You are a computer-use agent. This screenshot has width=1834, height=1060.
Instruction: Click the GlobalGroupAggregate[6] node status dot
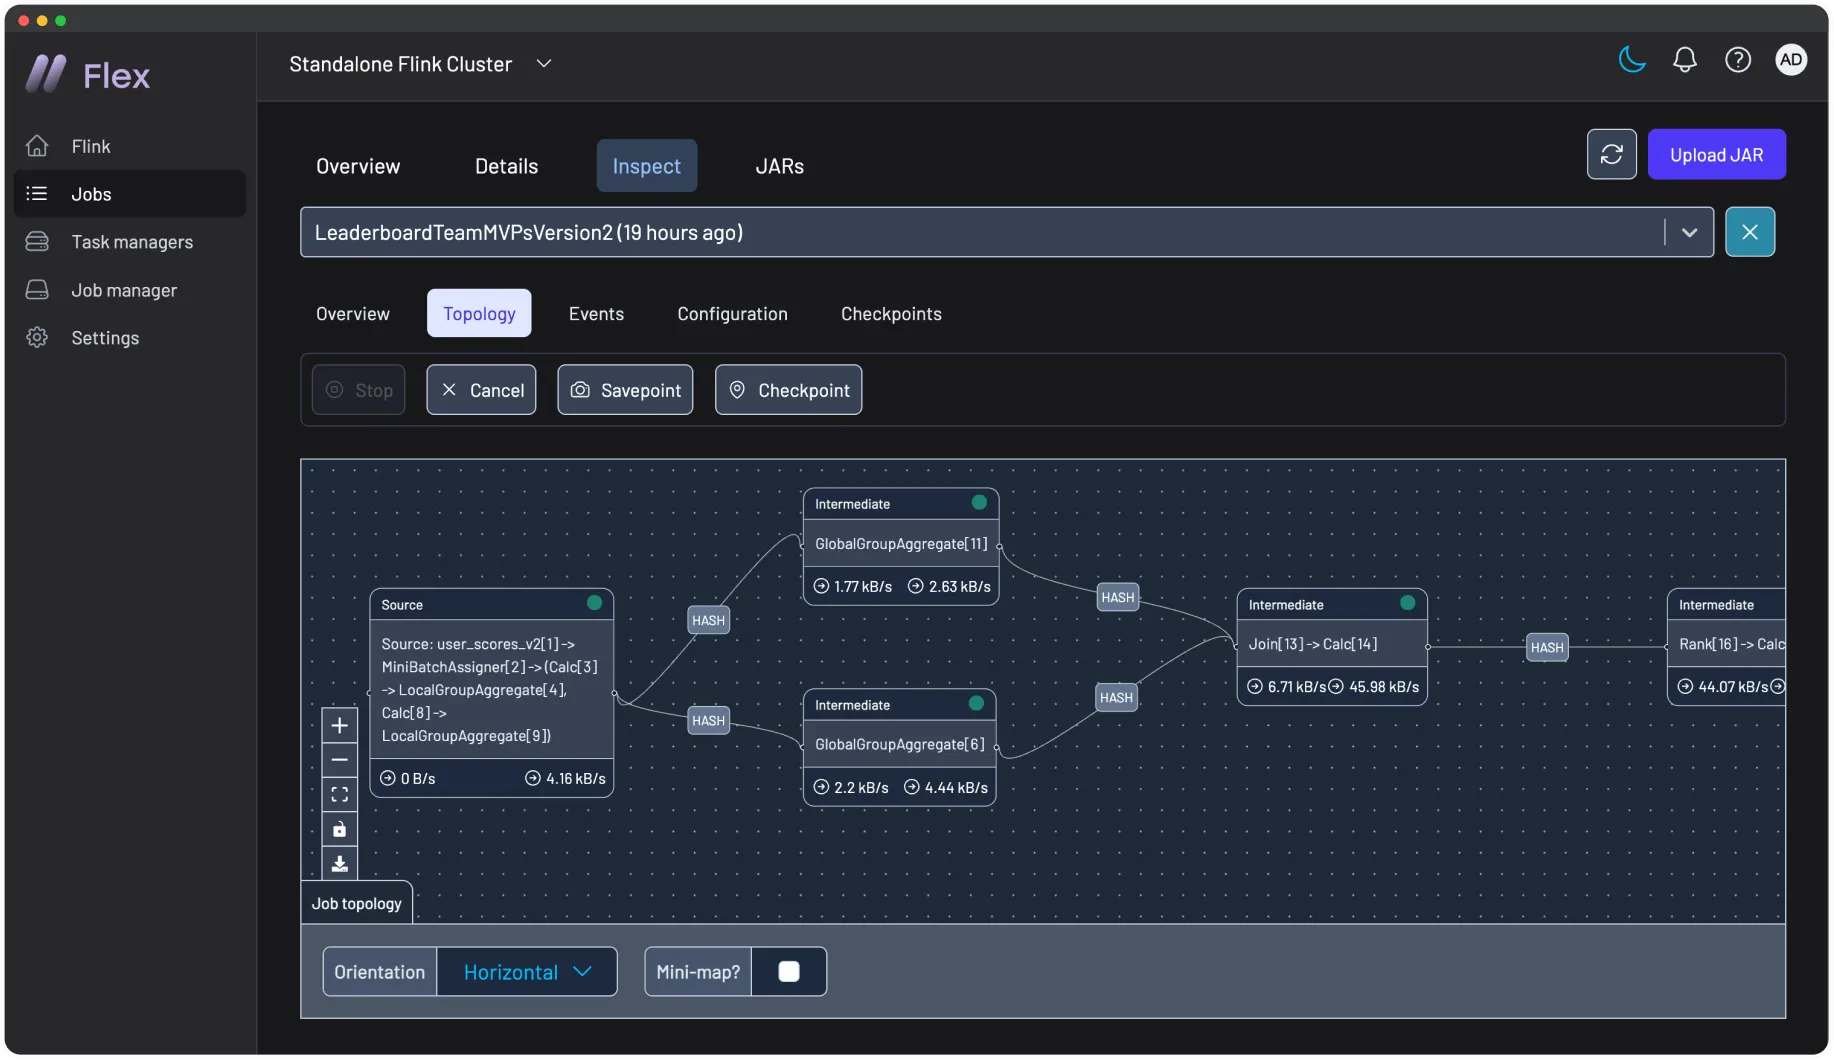click(976, 703)
